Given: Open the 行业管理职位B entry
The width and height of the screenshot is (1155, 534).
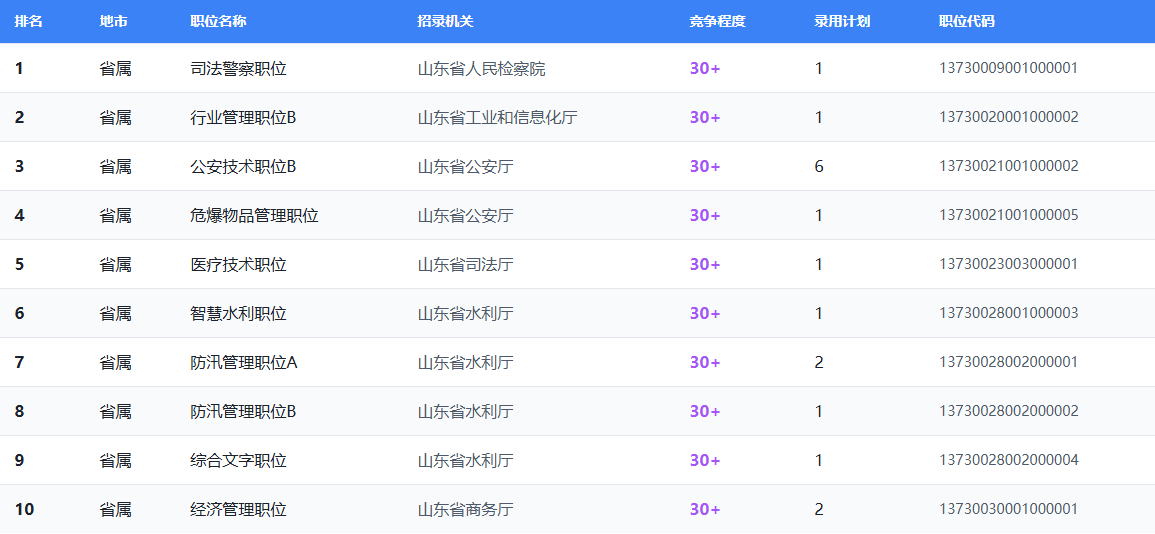Looking at the screenshot, I should point(243,118).
